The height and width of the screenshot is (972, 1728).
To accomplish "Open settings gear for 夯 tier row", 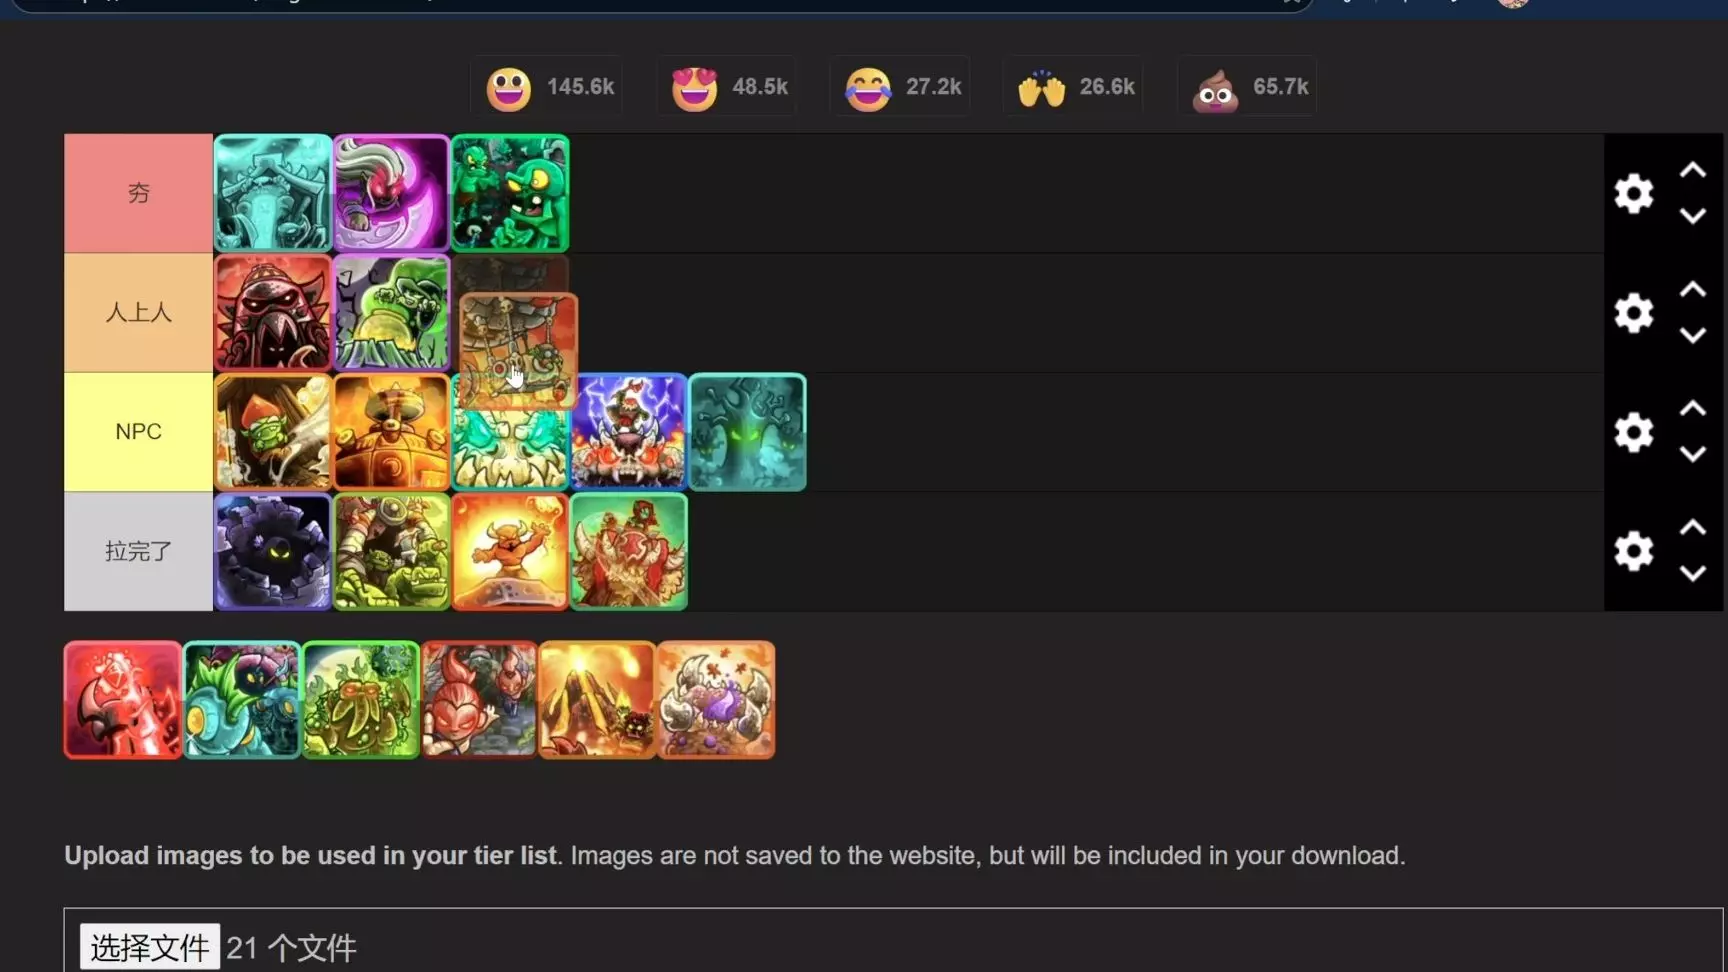I will click(x=1633, y=193).
